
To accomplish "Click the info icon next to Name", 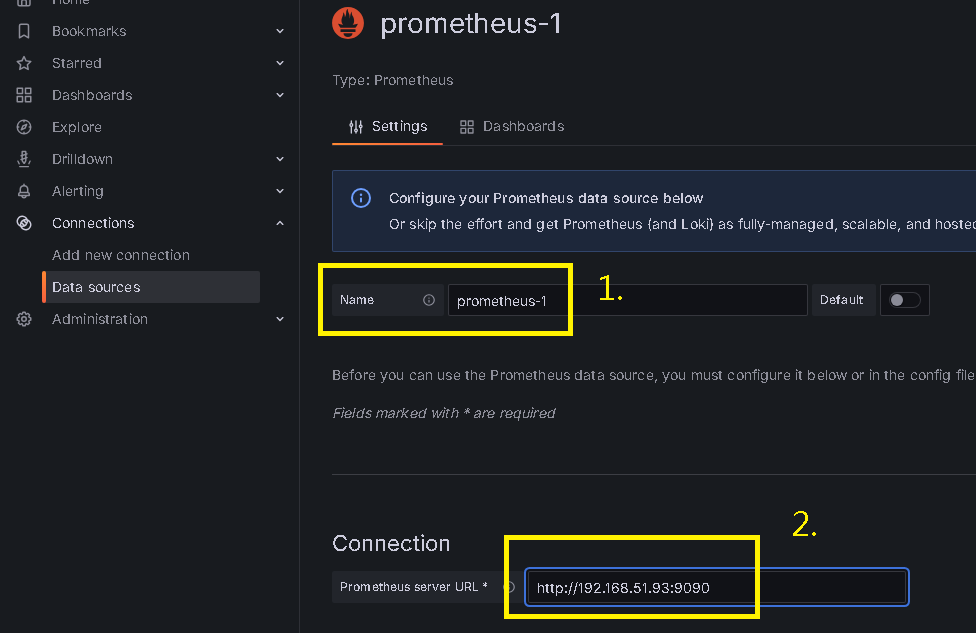I will pos(429,300).
